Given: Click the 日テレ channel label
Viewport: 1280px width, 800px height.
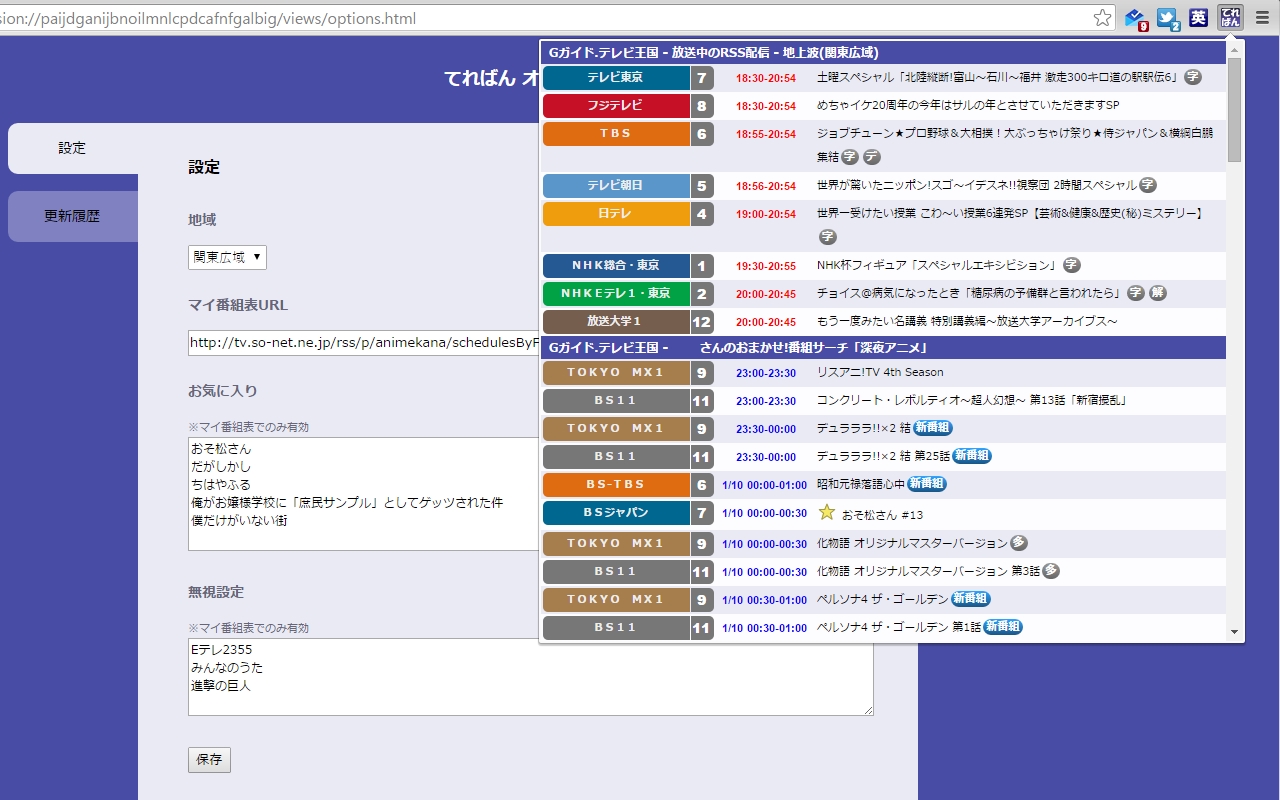Looking at the screenshot, I should [616, 214].
